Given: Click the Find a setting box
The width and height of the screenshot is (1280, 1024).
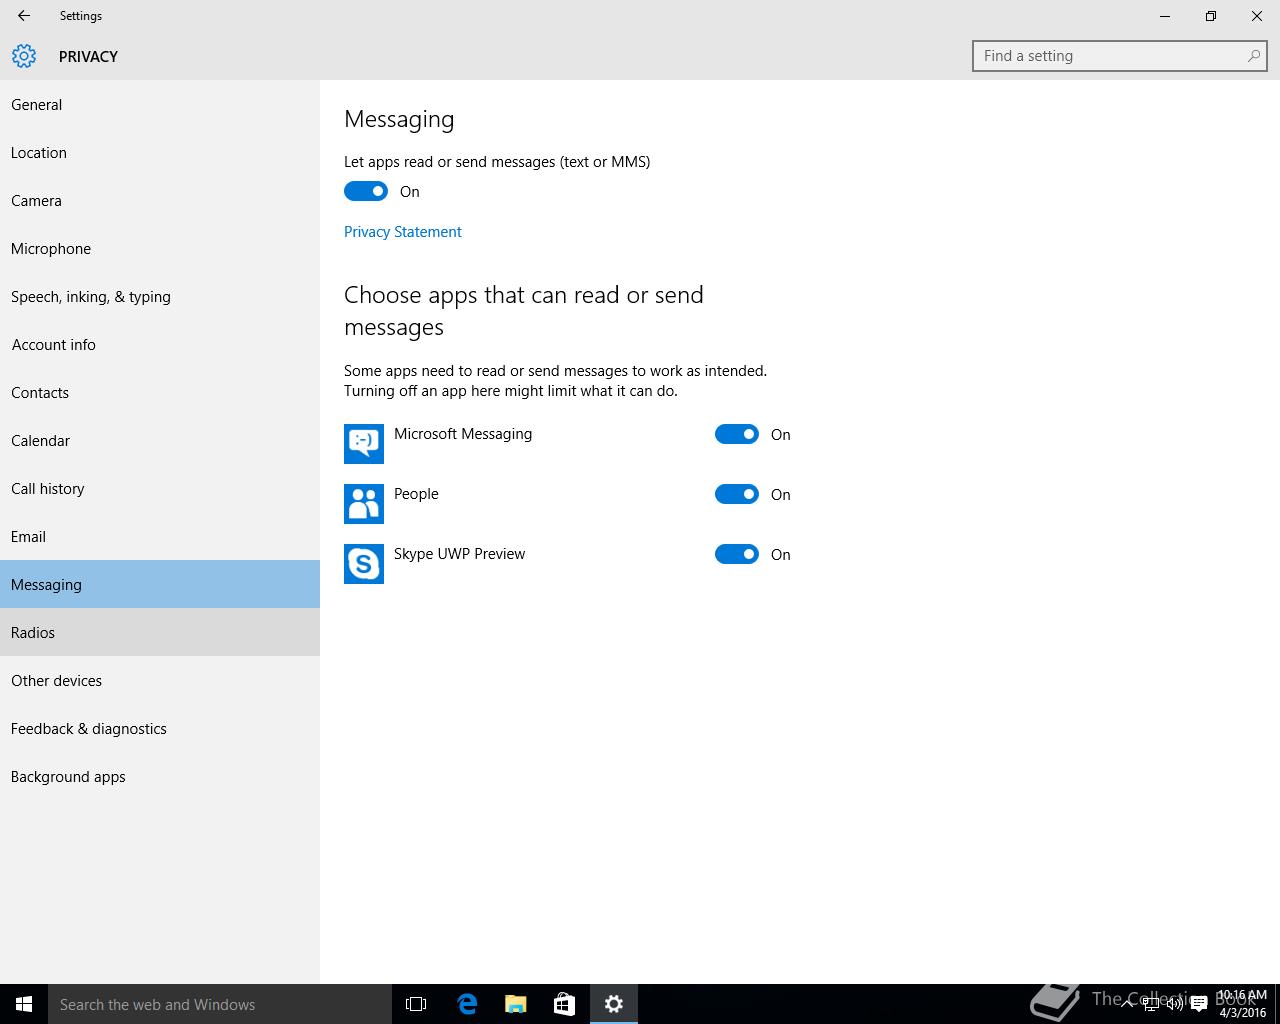Looking at the screenshot, I should point(1119,56).
